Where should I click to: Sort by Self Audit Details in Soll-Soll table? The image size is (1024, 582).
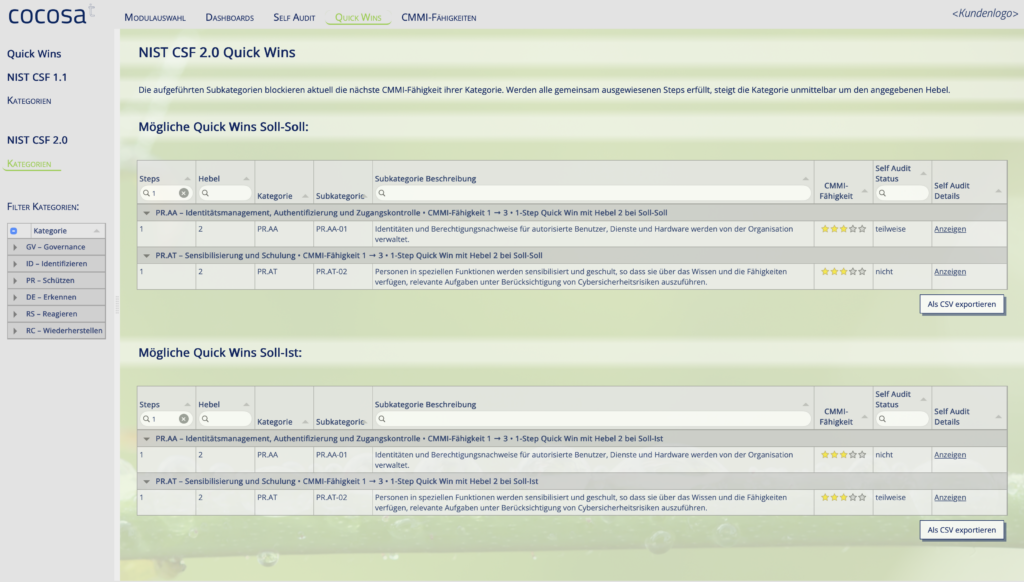pyautogui.click(x=998, y=191)
